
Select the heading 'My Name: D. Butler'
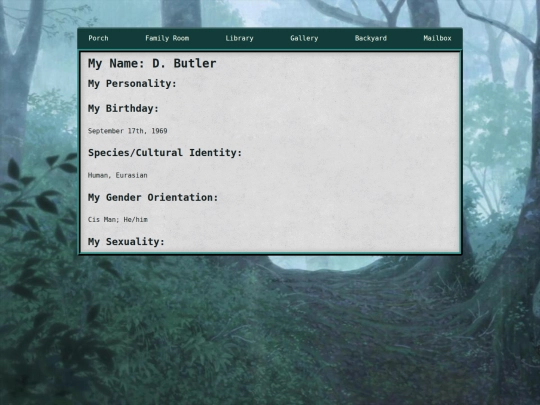click(x=152, y=63)
